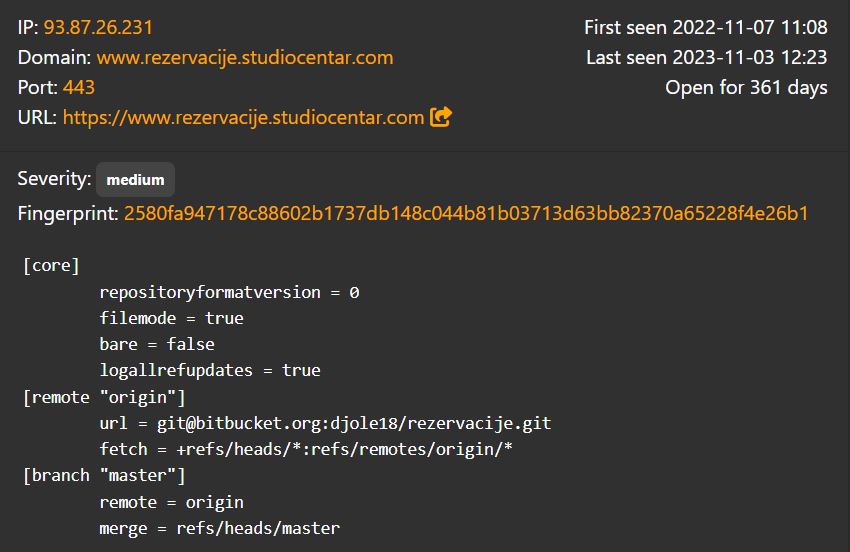Screen dimensions: 850x552
Task: Follow the https://www.rezervacije.studiocentar.com URL link
Action: click(x=243, y=117)
